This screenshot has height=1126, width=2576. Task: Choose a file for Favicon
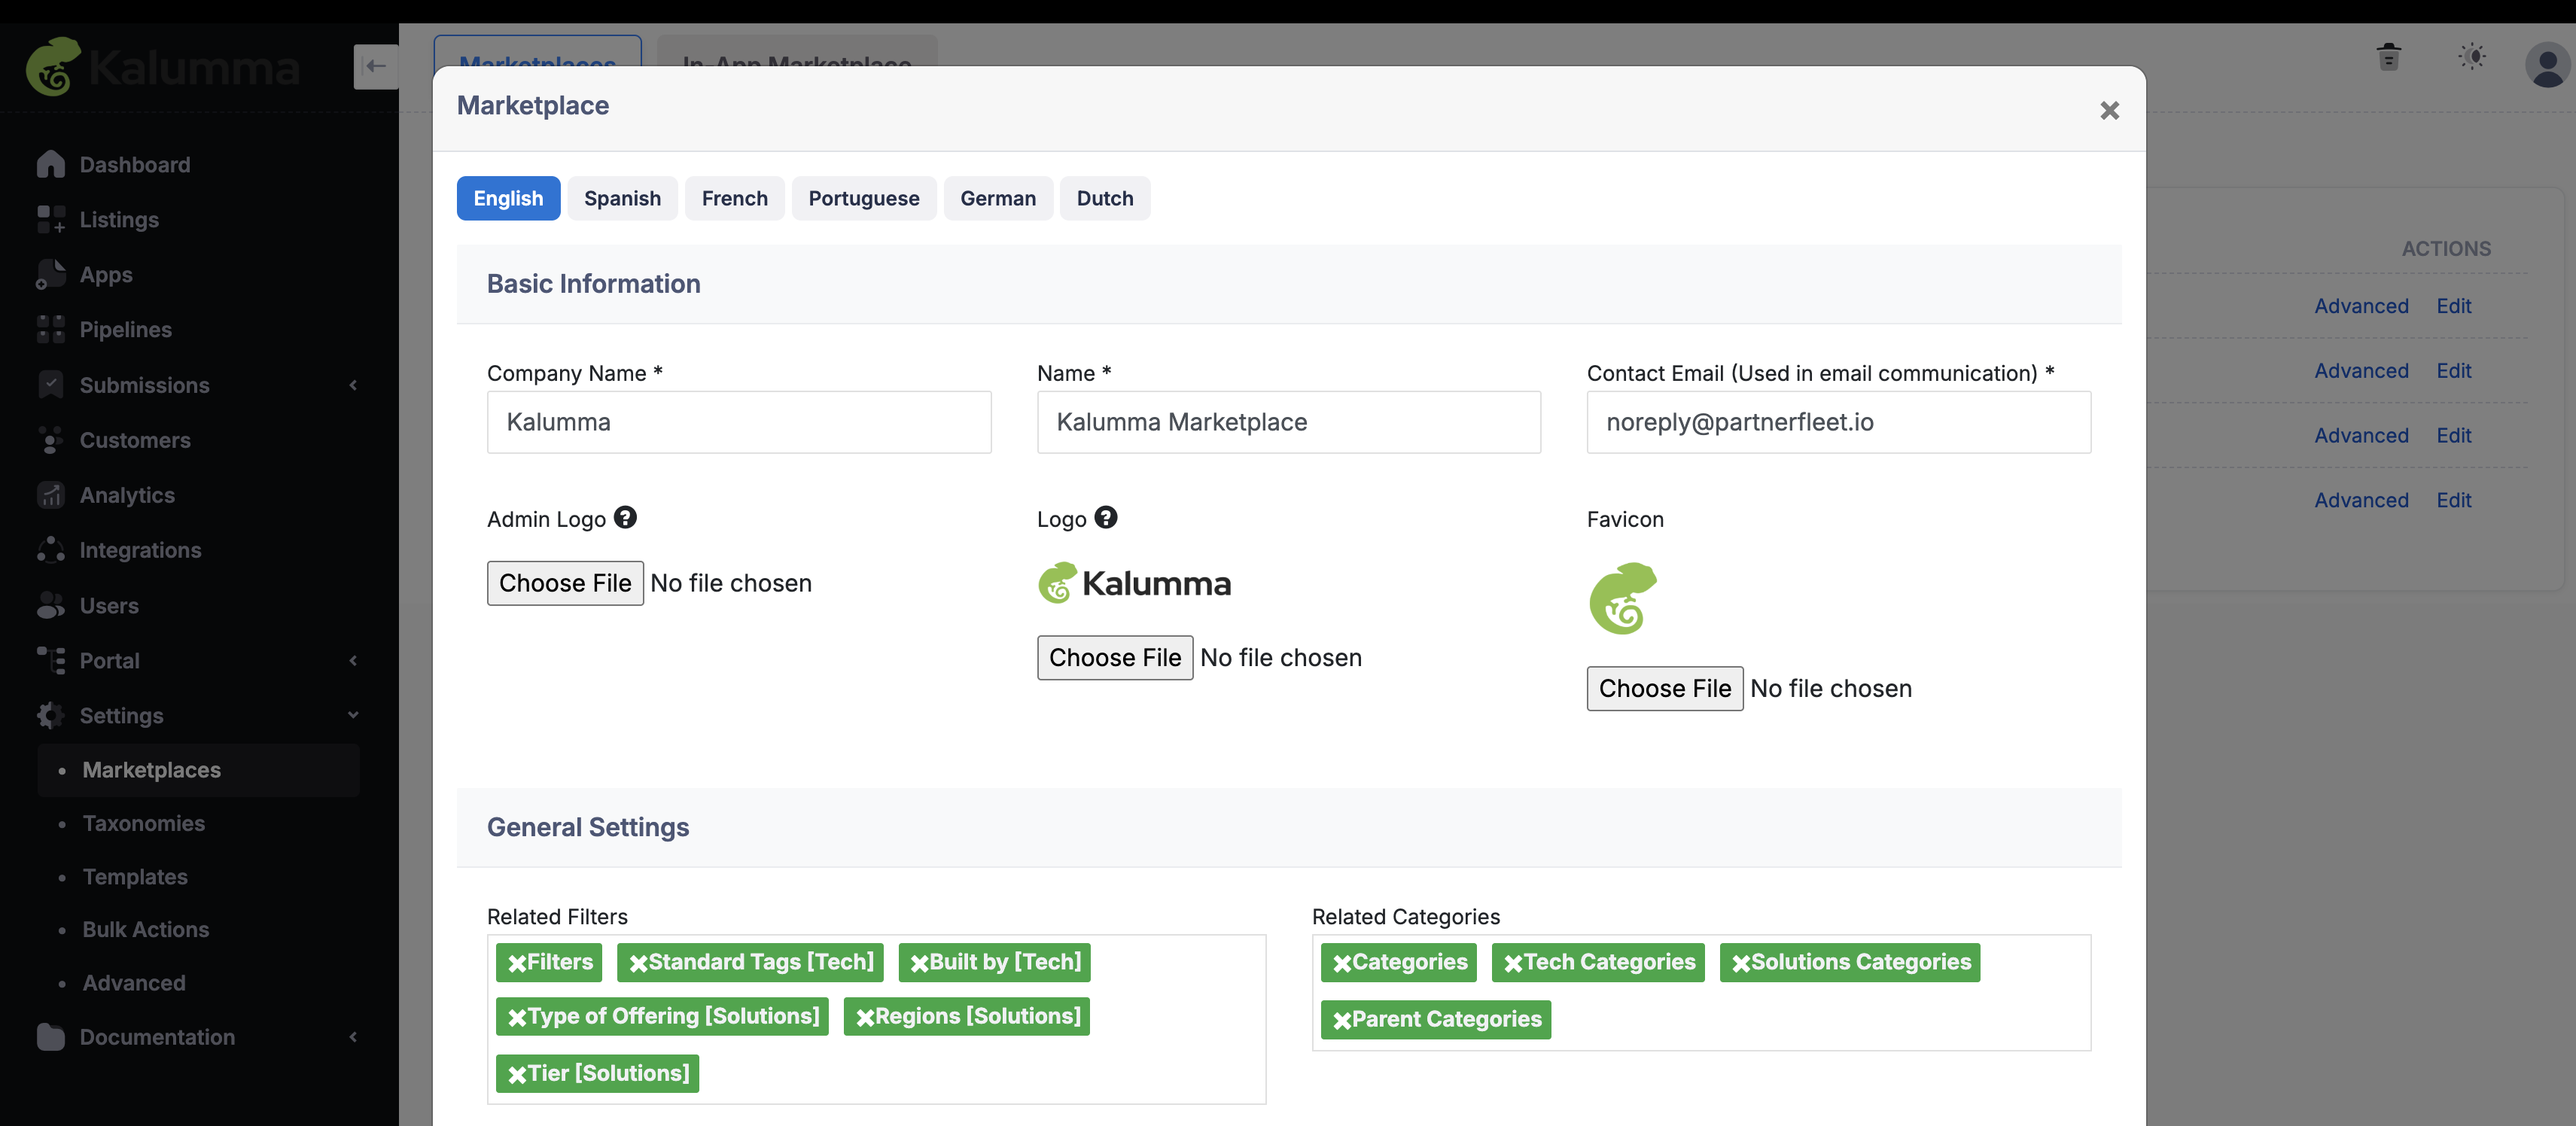pyautogui.click(x=1665, y=689)
